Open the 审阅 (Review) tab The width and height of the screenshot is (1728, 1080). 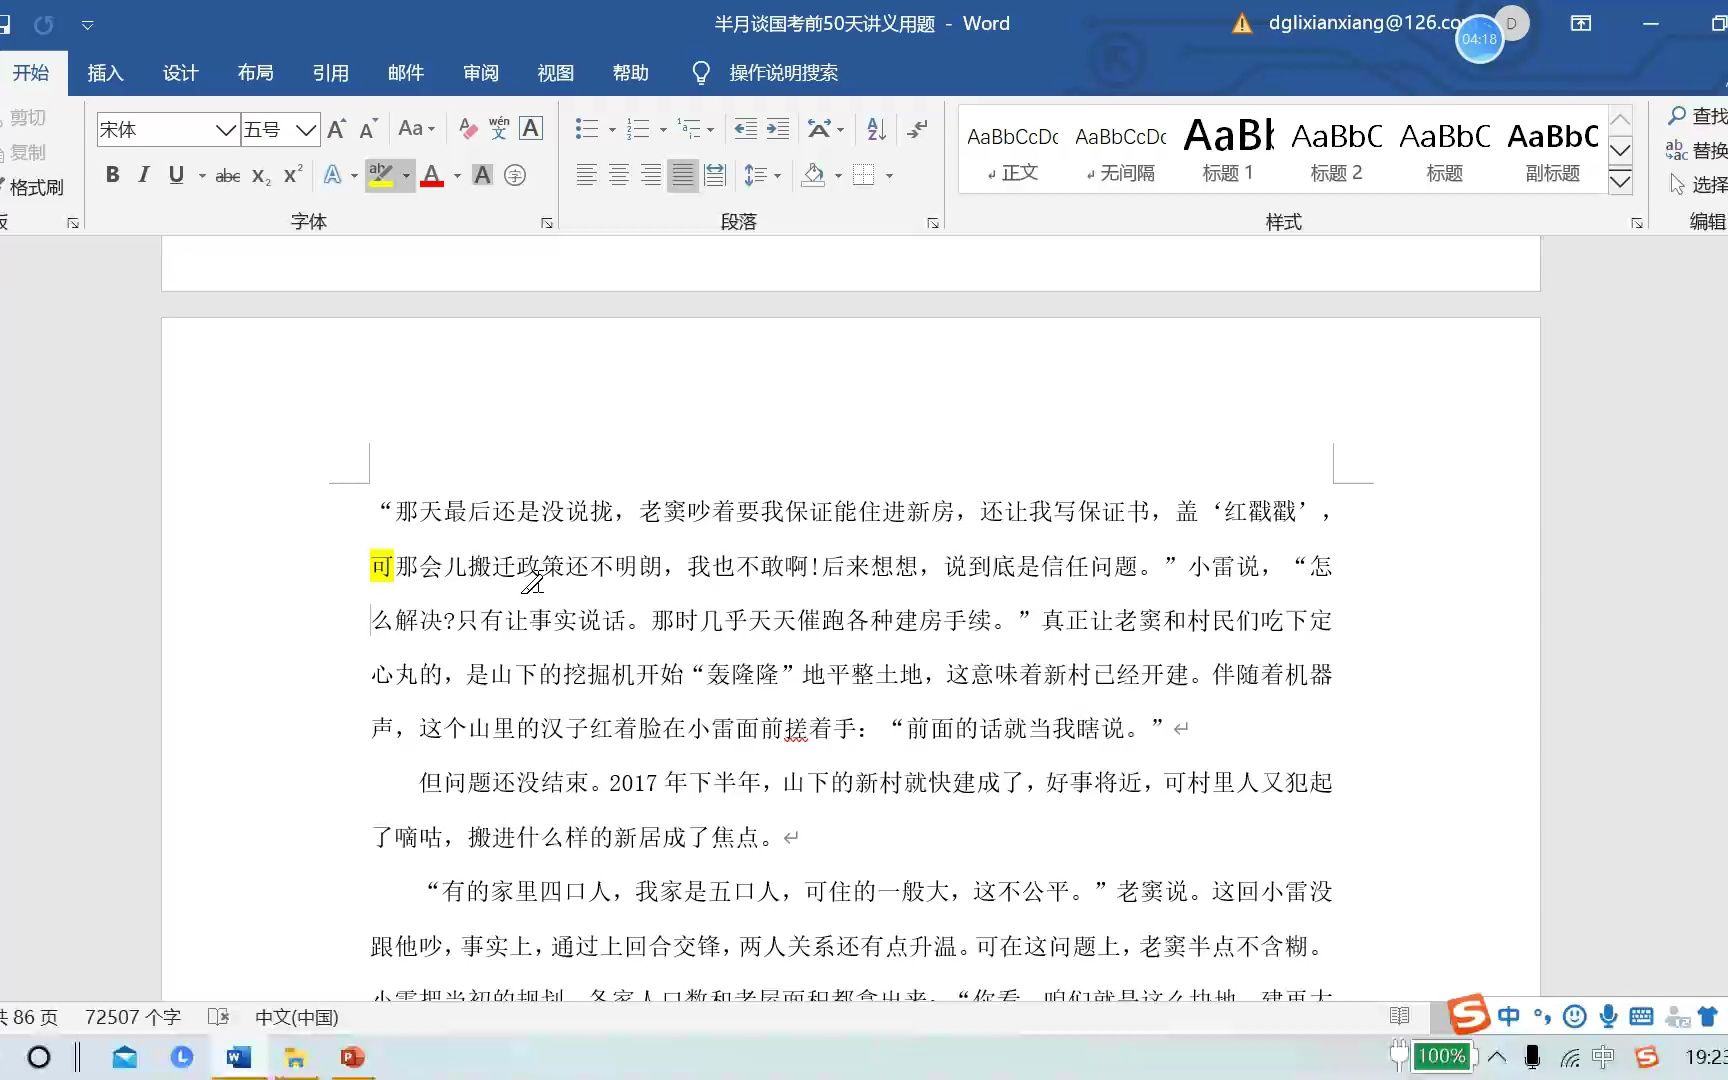480,73
